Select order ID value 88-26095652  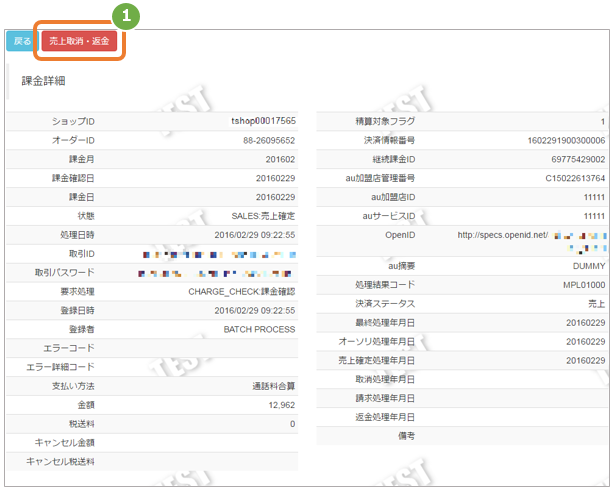pyautogui.click(x=269, y=140)
